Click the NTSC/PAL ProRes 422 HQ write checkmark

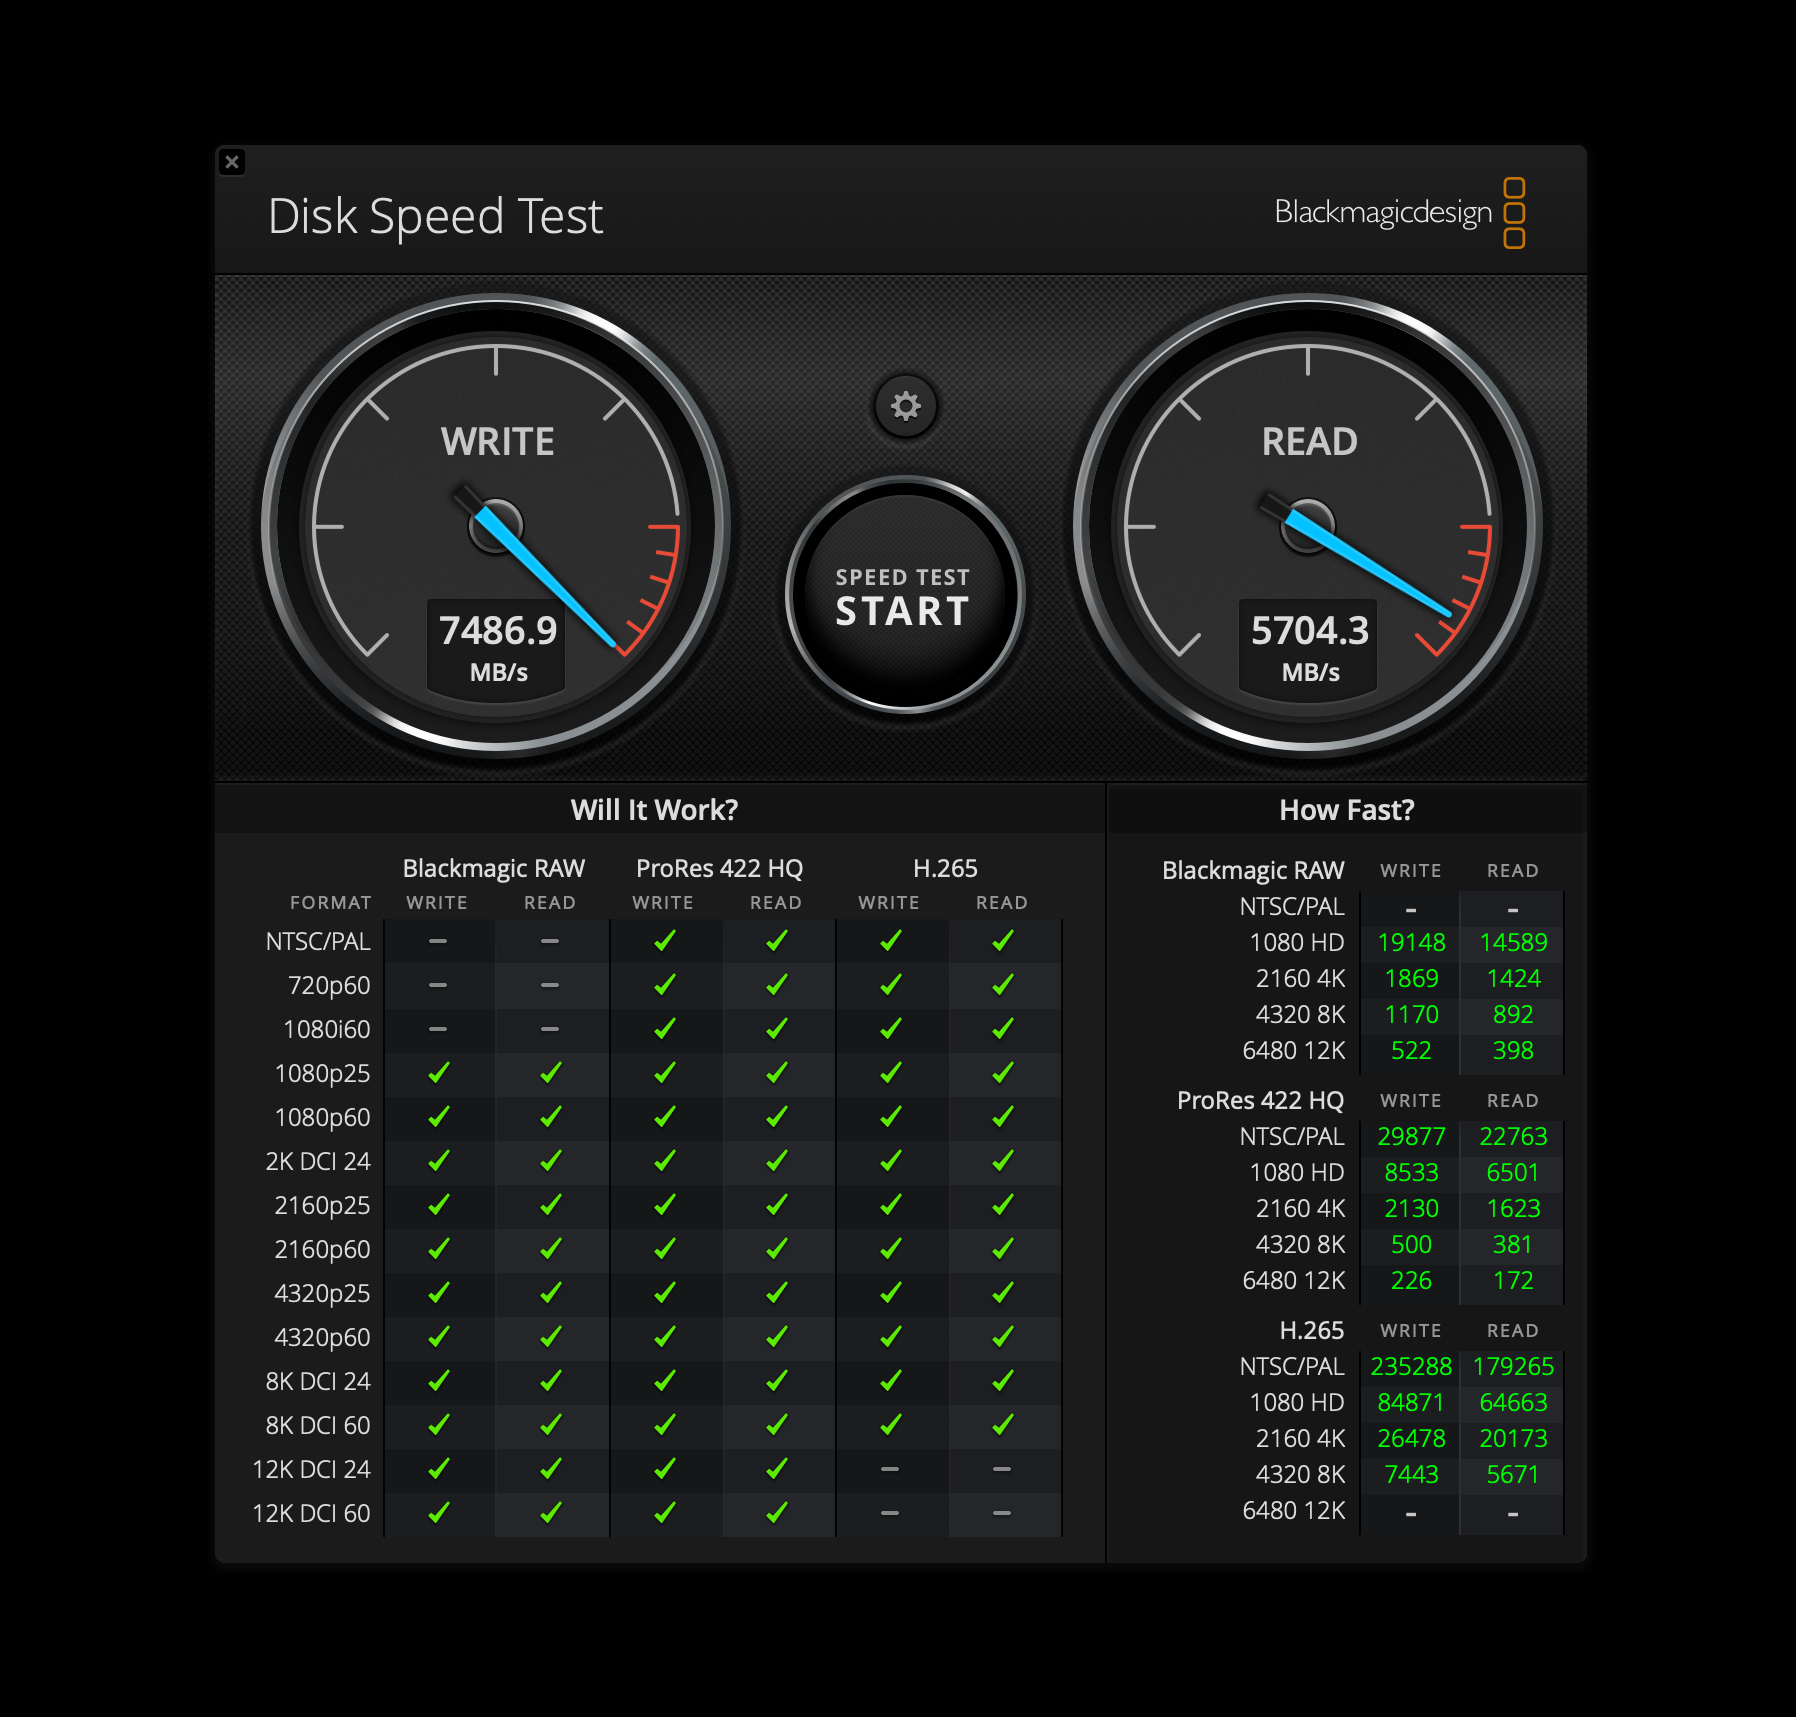point(664,941)
